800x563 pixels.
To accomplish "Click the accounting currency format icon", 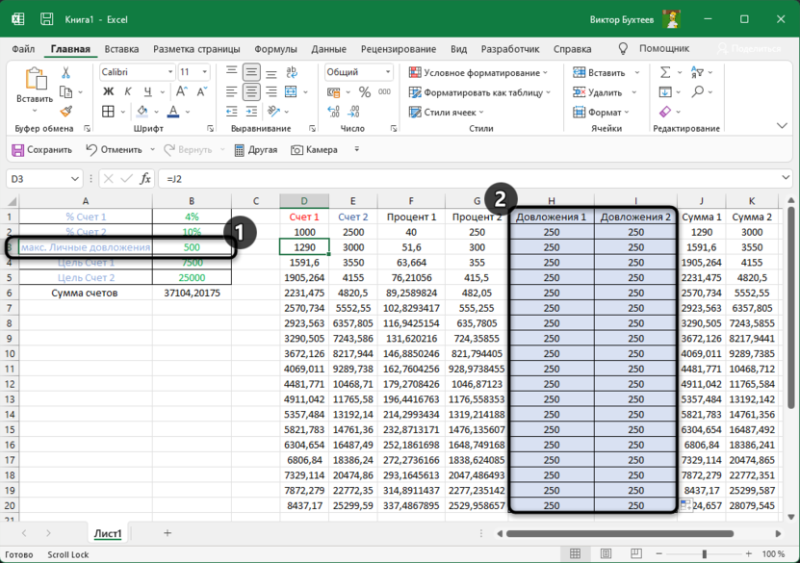I will coord(334,92).
